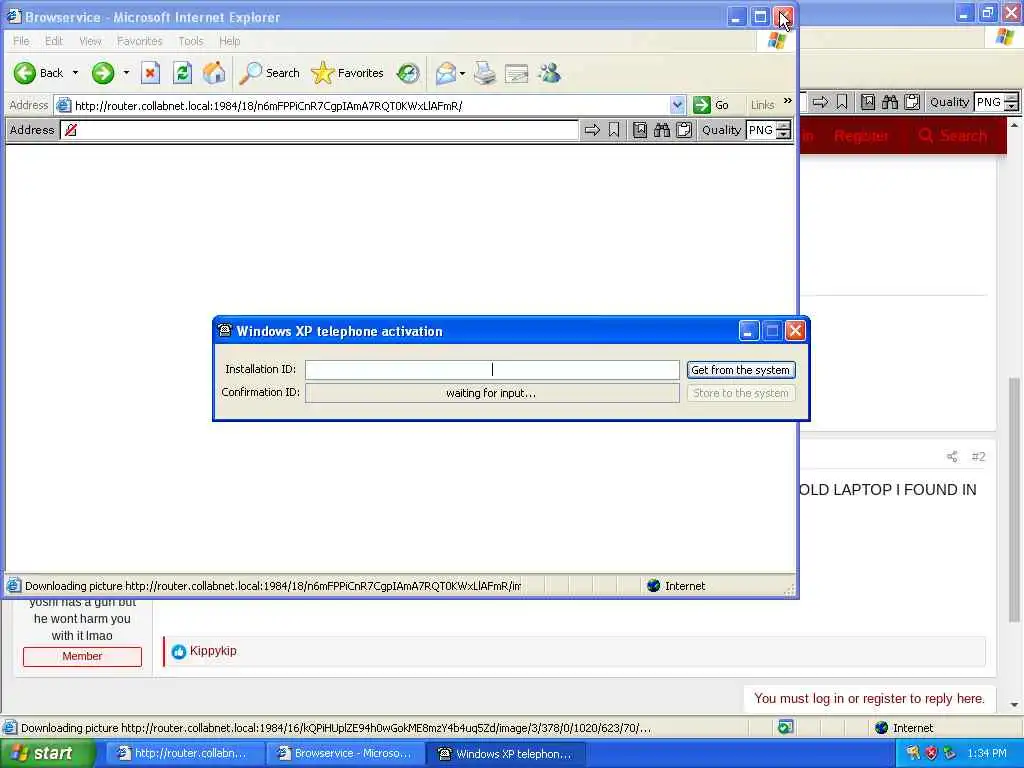Image resolution: width=1024 pixels, height=768 pixels.
Task: Click the Internet zone globe in background status bar
Action: coord(882,728)
